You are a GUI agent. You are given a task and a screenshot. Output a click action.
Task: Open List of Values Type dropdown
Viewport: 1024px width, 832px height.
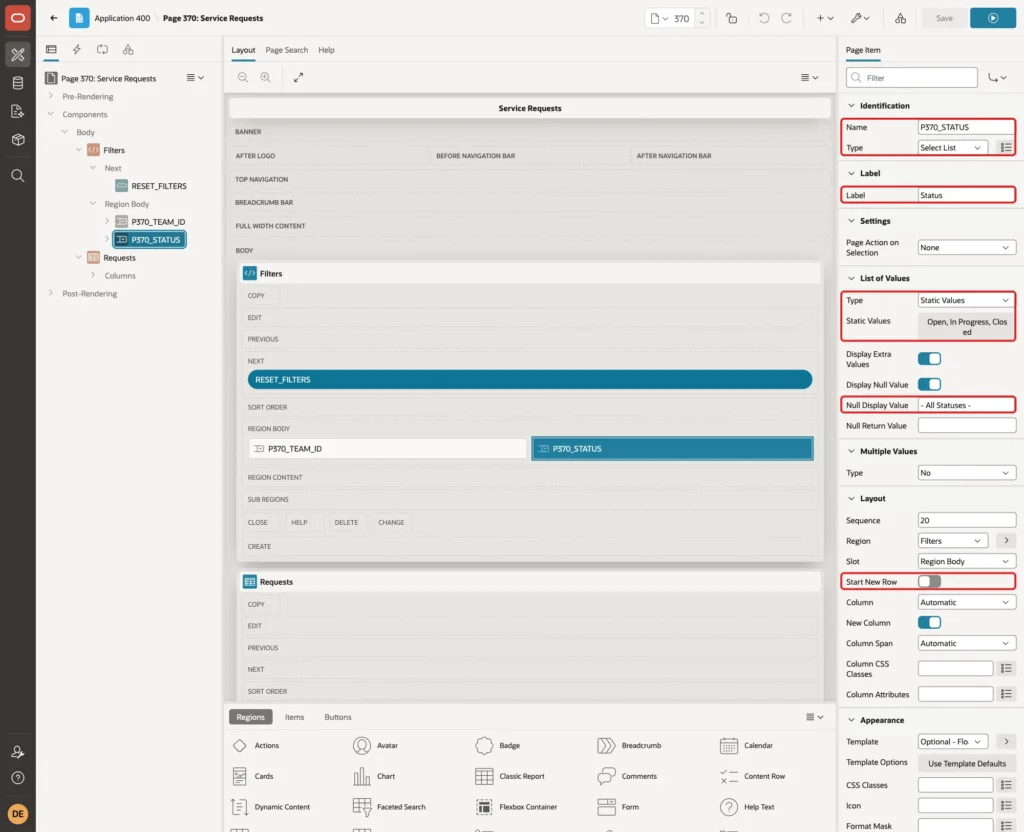click(967, 300)
